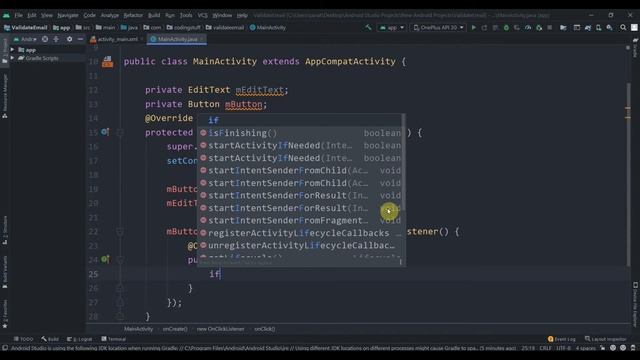Hide the Project panel with the minus icon
Image resolution: width=640 pixels, height=360 pixels.
pos(80,39)
